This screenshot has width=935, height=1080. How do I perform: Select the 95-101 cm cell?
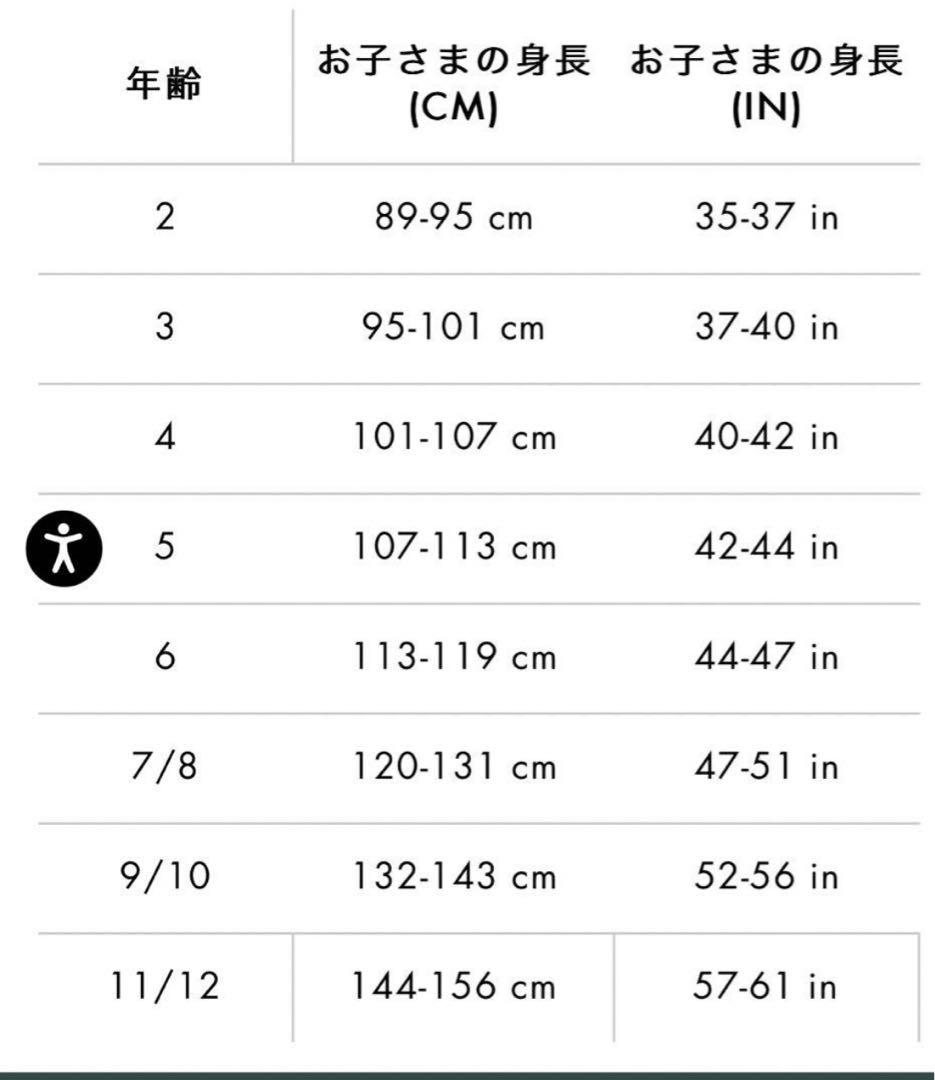coord(453,326)
